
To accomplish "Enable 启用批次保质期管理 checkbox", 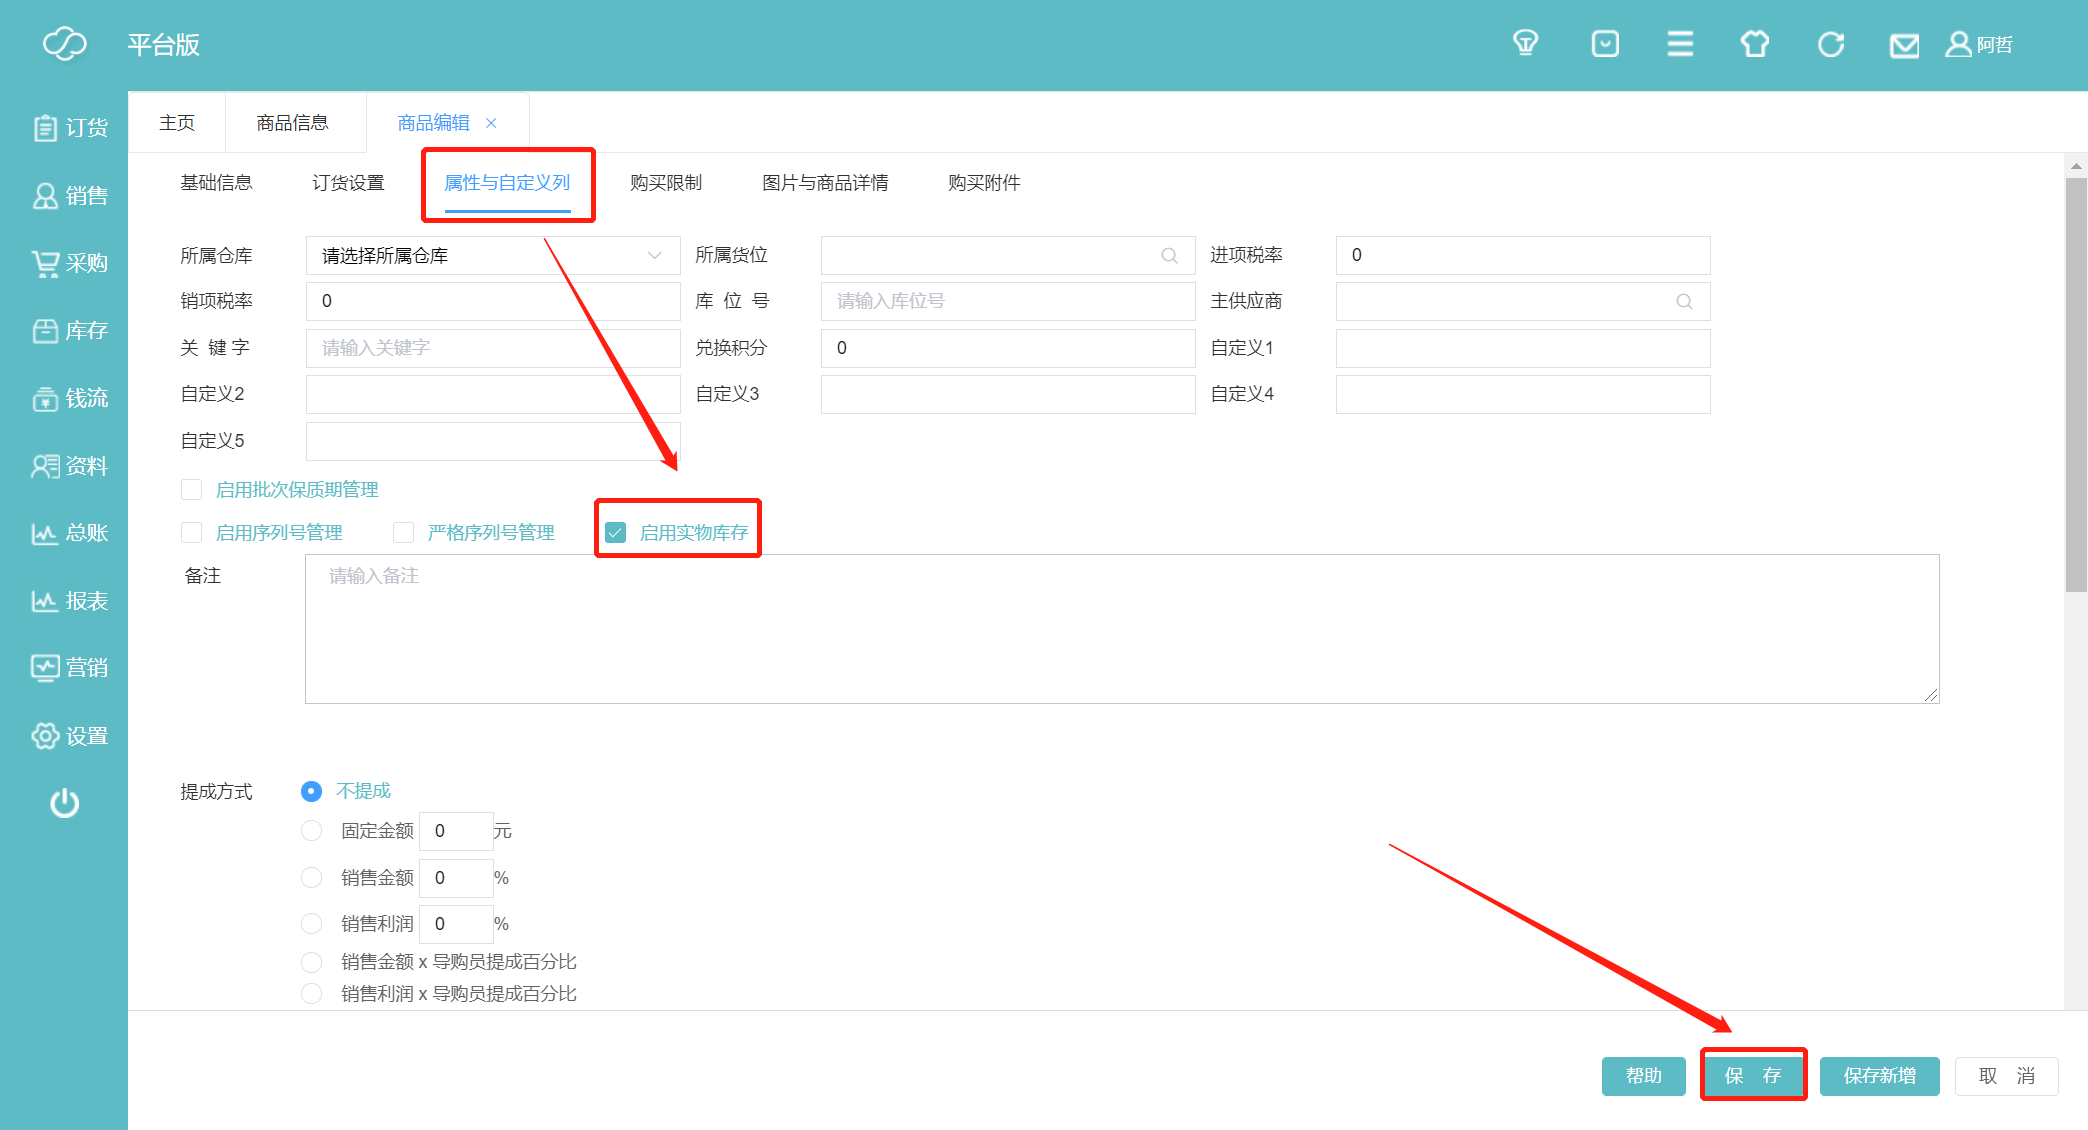I will click(x=192, y=489).
